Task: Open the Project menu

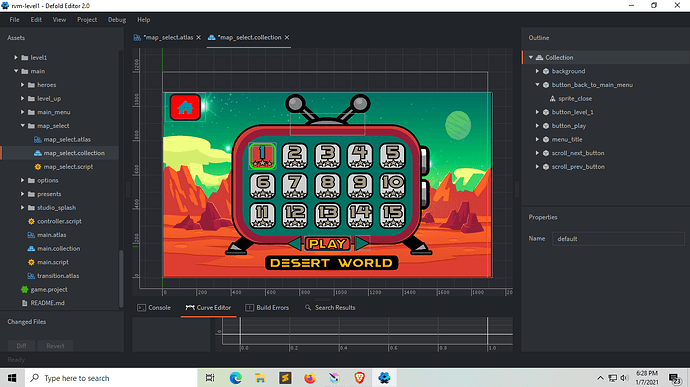Action: coord(87,20)
